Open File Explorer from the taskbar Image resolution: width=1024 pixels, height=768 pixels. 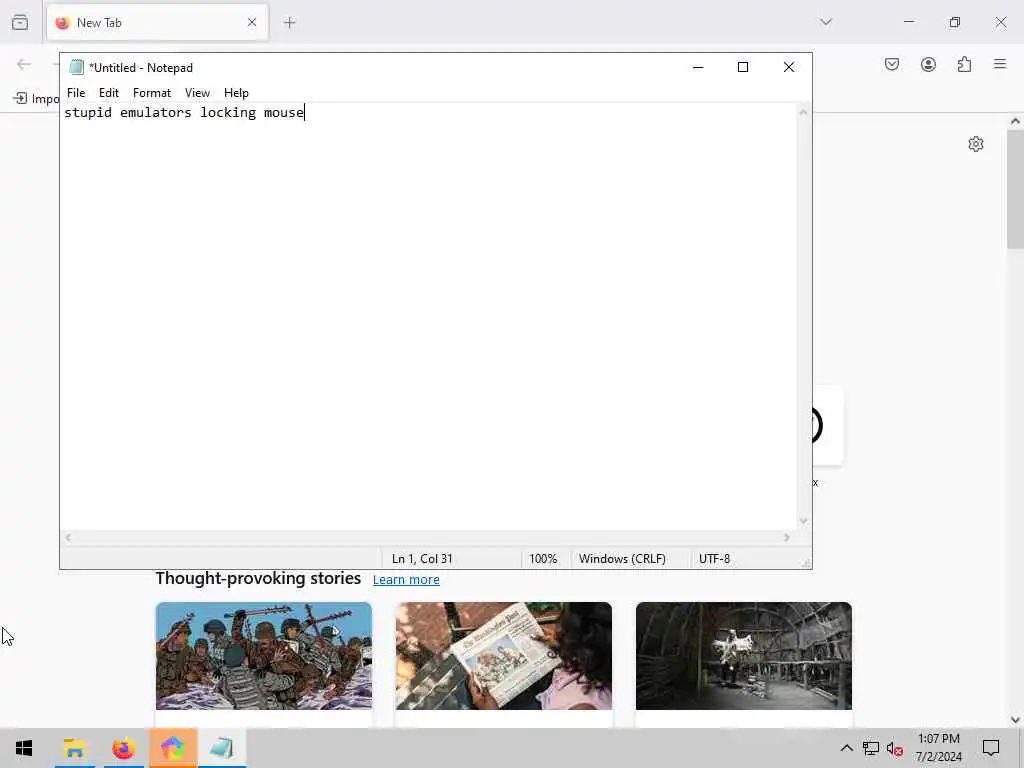[x=74, y=748]
